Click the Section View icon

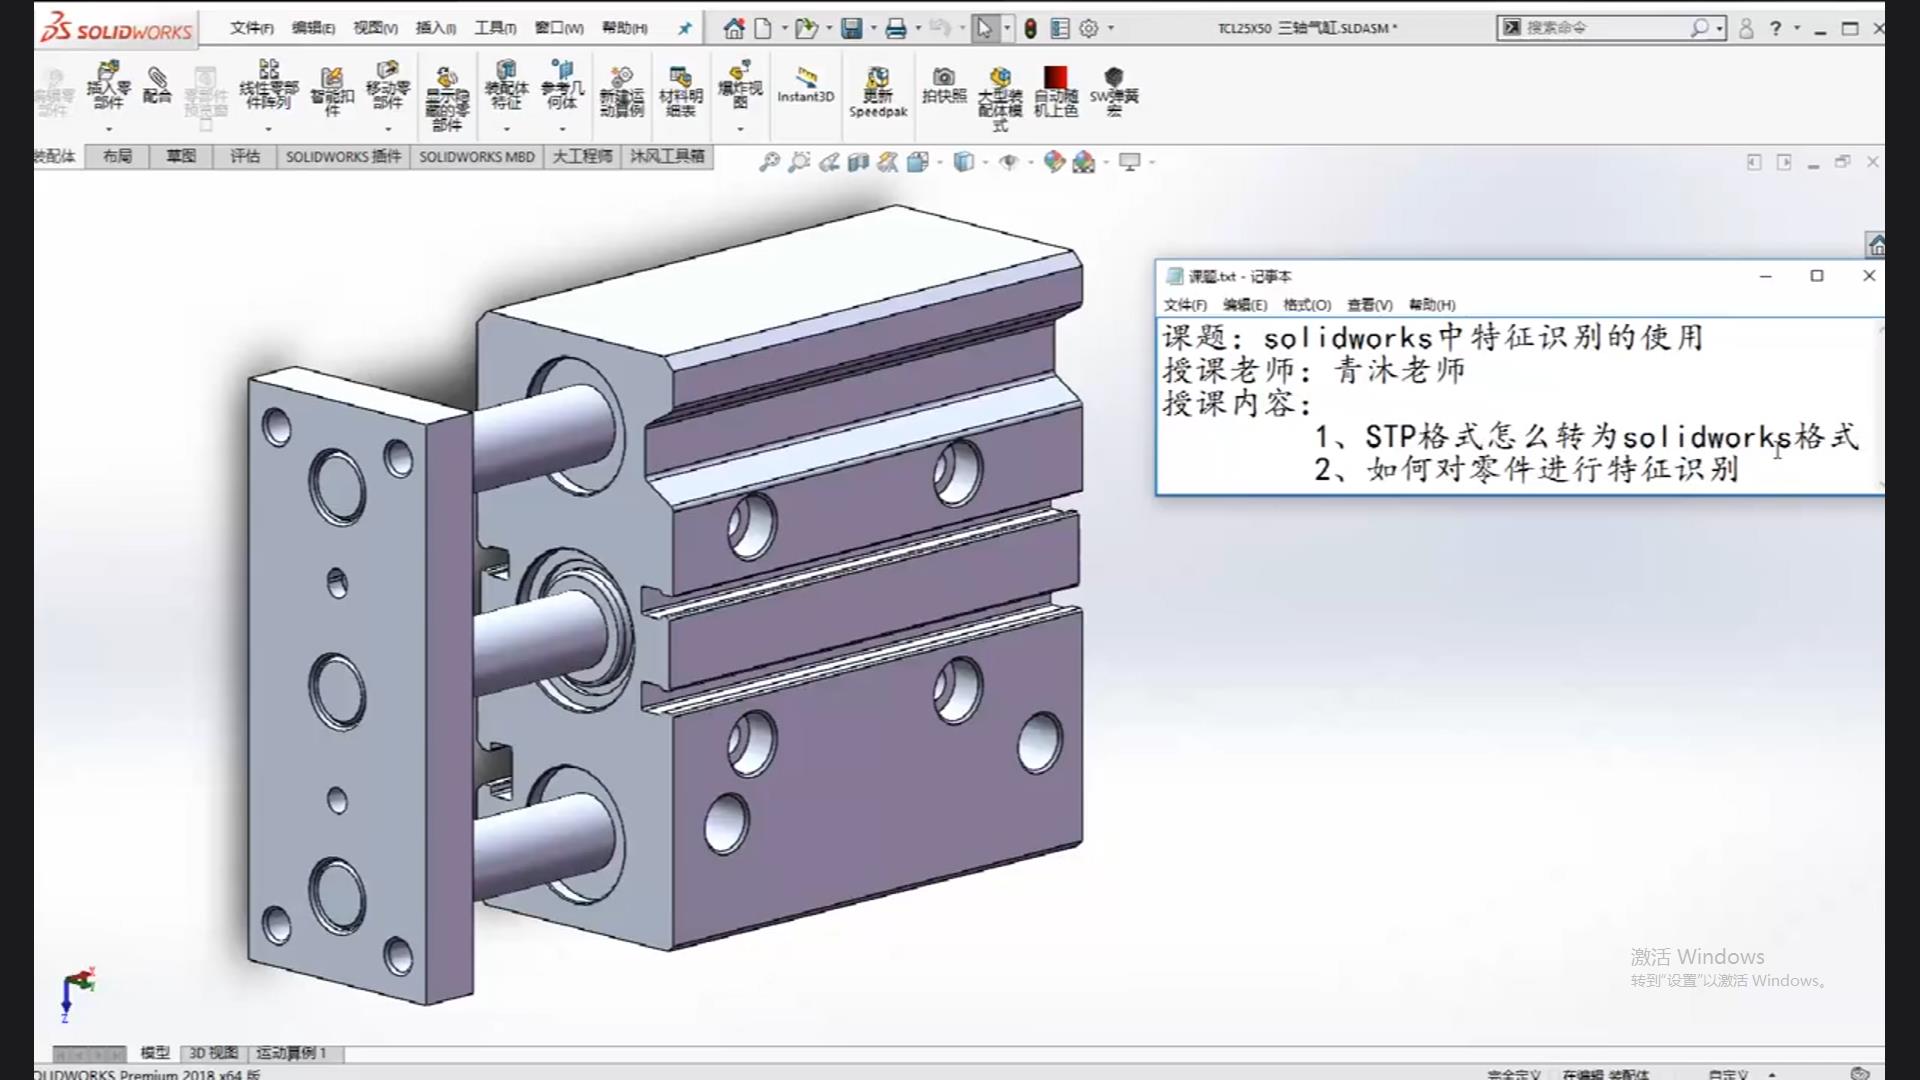[858, 162]
